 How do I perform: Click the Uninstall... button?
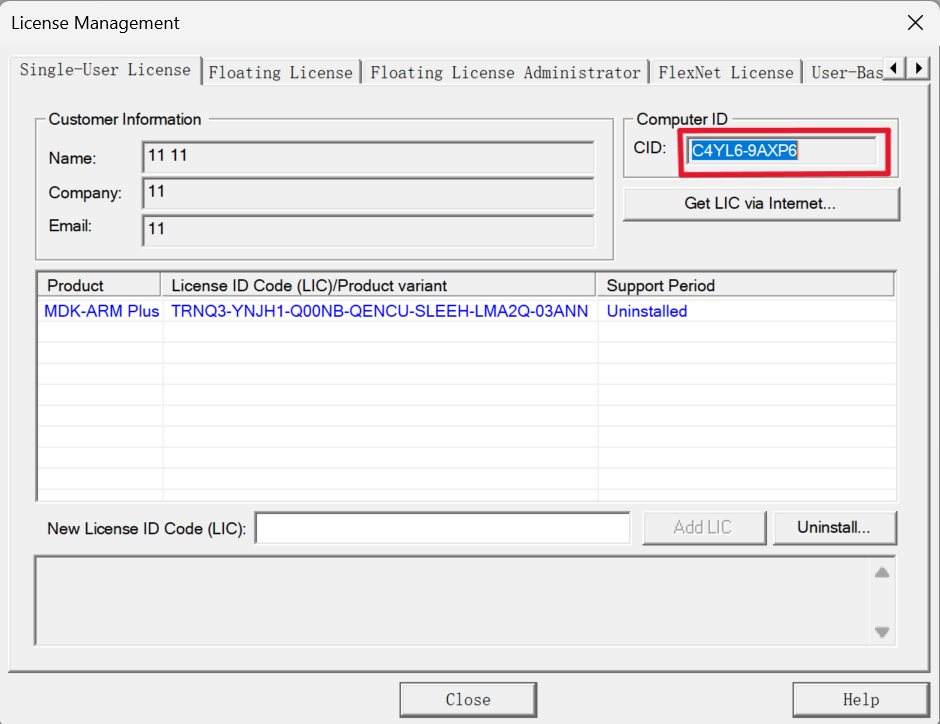[x=834, y=527]
